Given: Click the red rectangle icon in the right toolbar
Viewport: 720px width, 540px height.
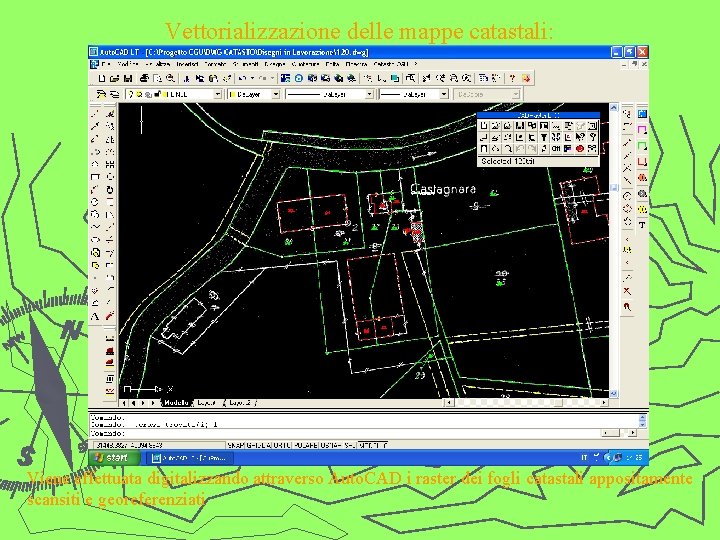Looking at the screenshot, I should tap(642, 162).
